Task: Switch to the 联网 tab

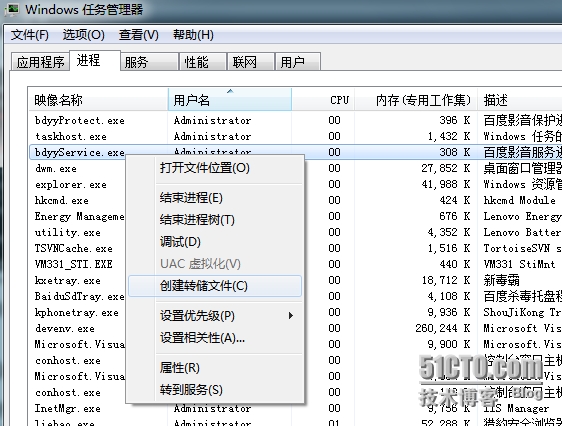Action: 251,62
